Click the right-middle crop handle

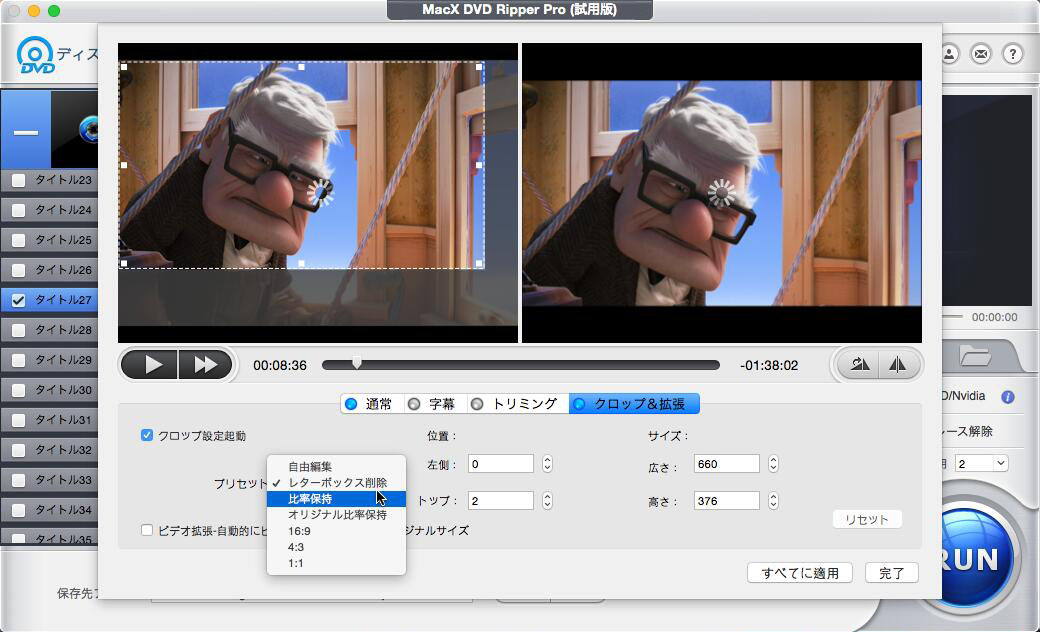pyautogui.click(x=479, y=164)
